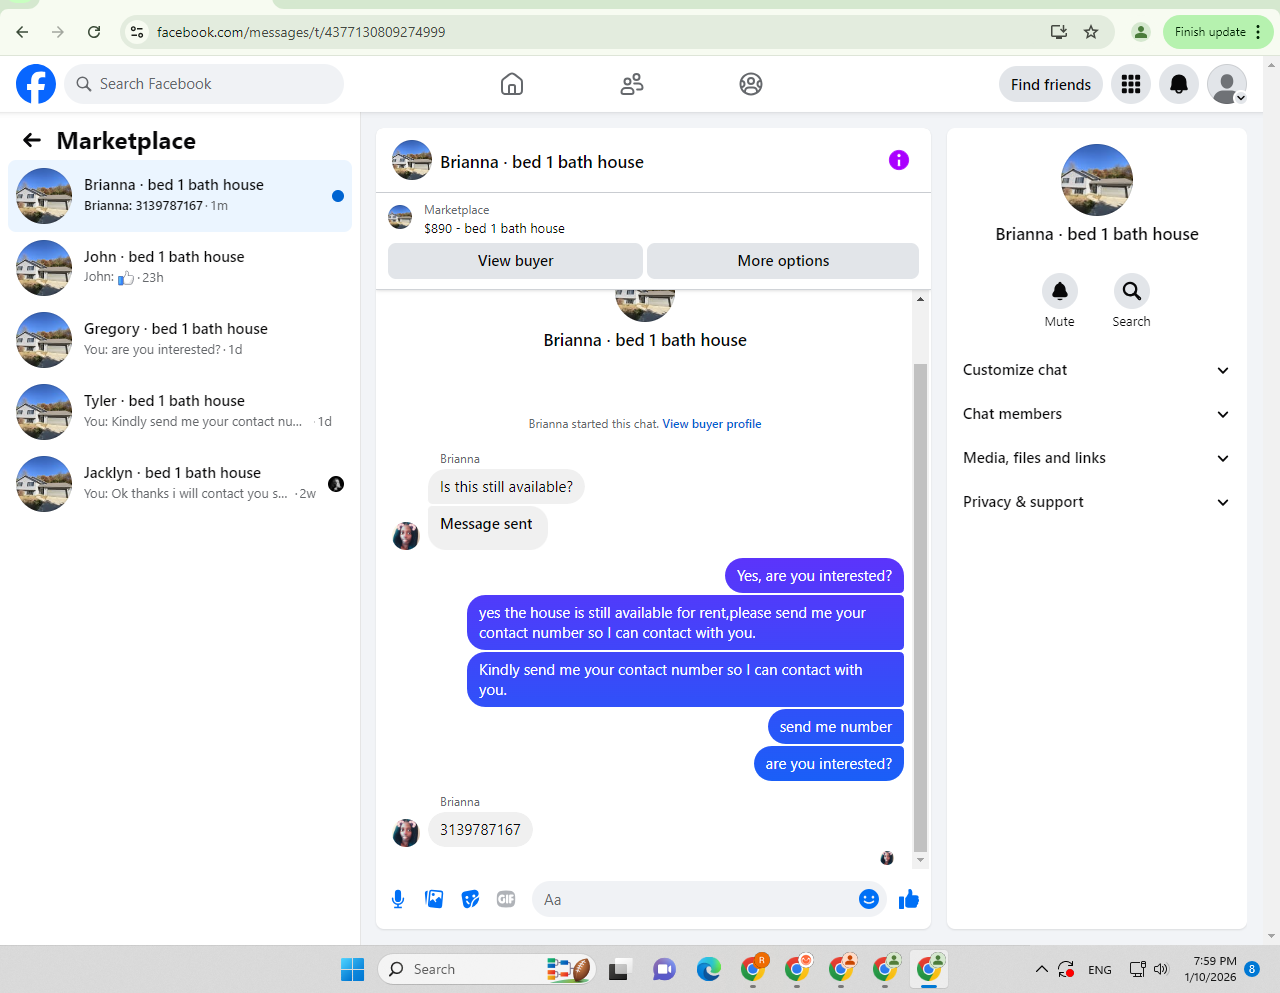Click the Finish update button

[x=1218, y=32]
